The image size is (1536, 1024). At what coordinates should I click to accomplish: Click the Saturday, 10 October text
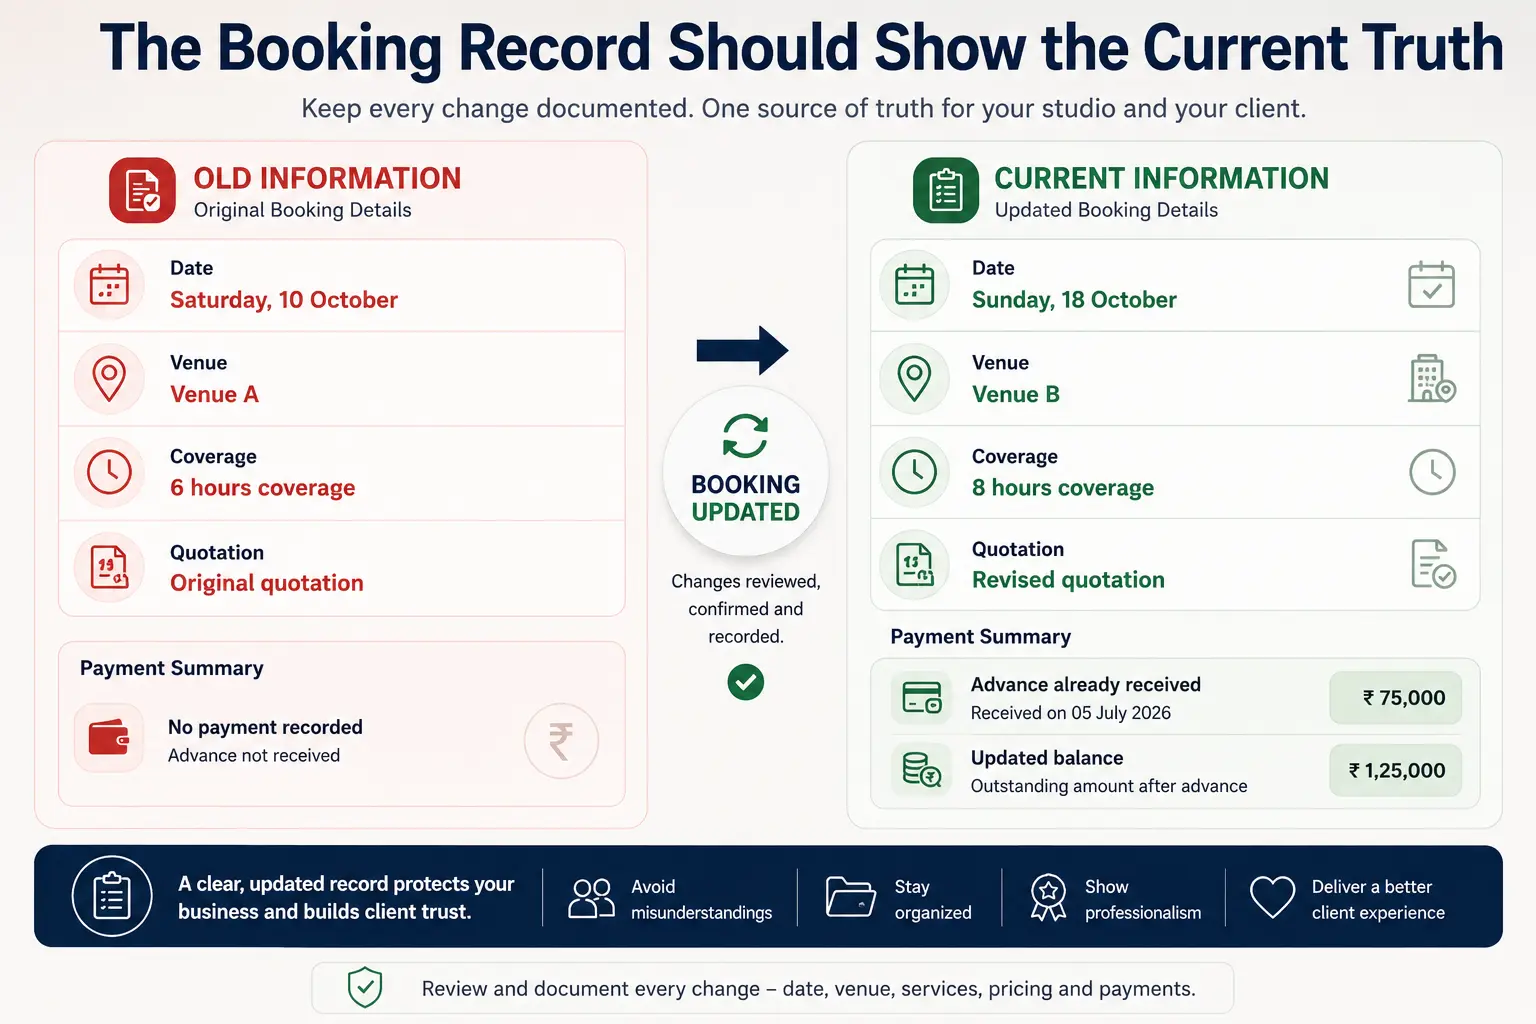[284, 300]
